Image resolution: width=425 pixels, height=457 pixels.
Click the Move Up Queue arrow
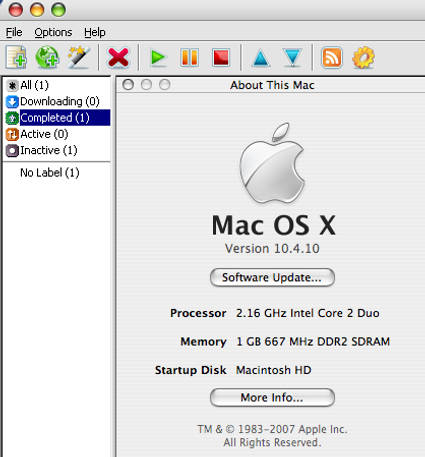pyautogui.click(x=261, y=58)
